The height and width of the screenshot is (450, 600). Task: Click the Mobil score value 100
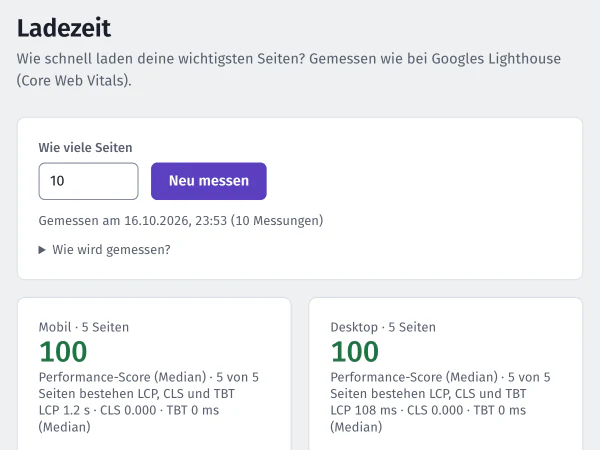click(63, 352)
